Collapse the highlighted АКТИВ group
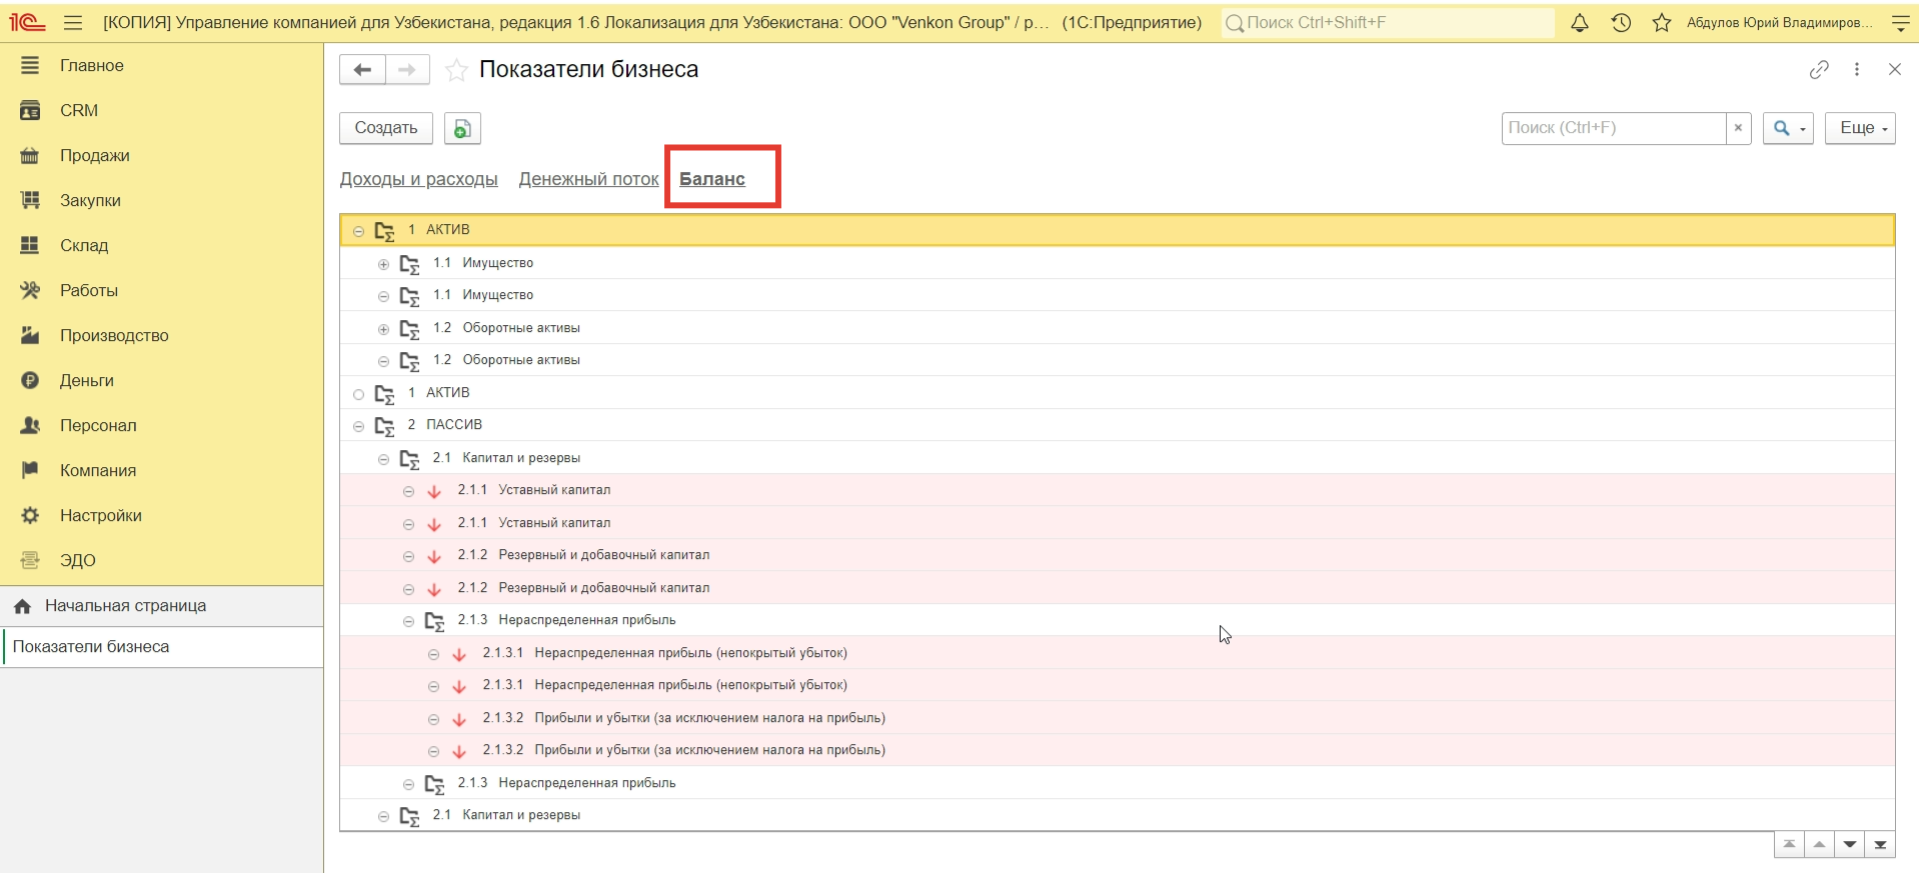Screen dimensions: 1919x873 click(x=358, y=231)
